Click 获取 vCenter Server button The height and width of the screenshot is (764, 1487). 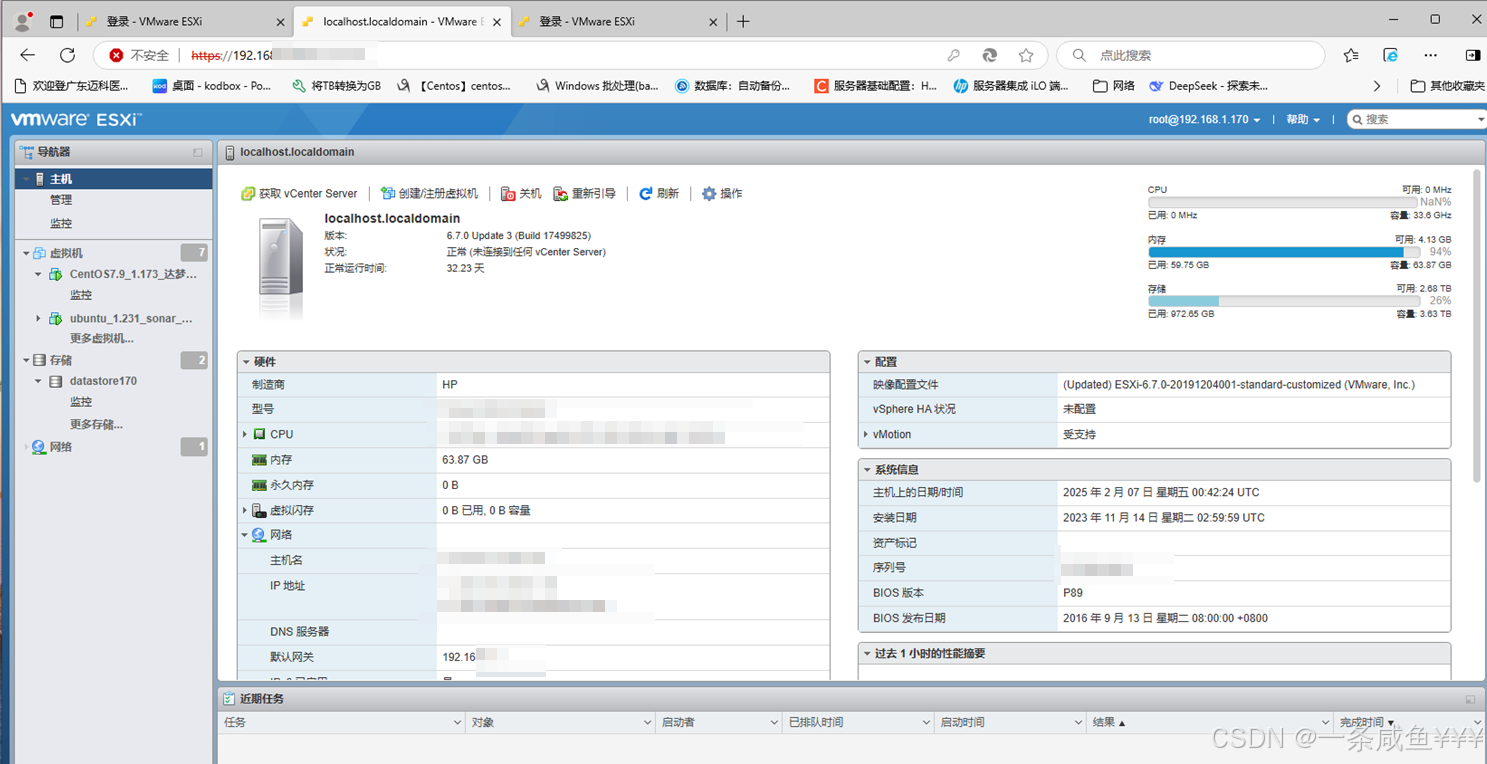tap(299, 193)
